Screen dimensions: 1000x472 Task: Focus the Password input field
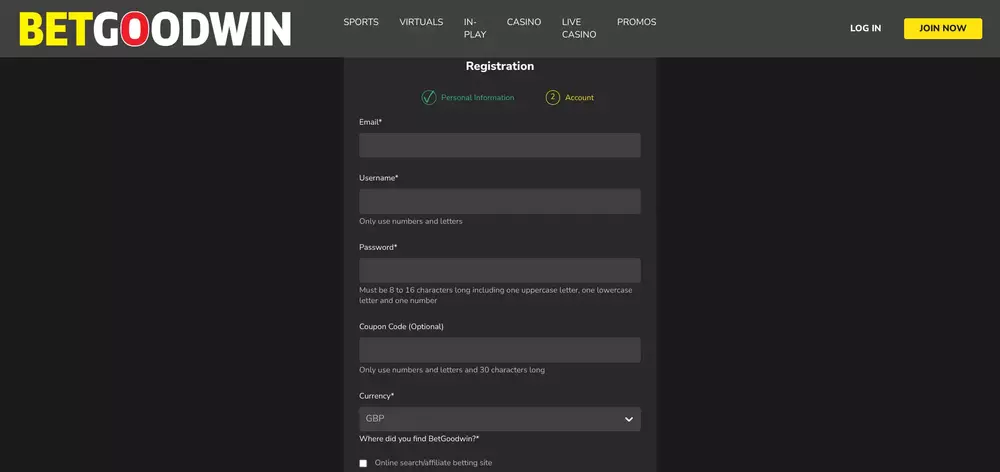coord(499,270)
